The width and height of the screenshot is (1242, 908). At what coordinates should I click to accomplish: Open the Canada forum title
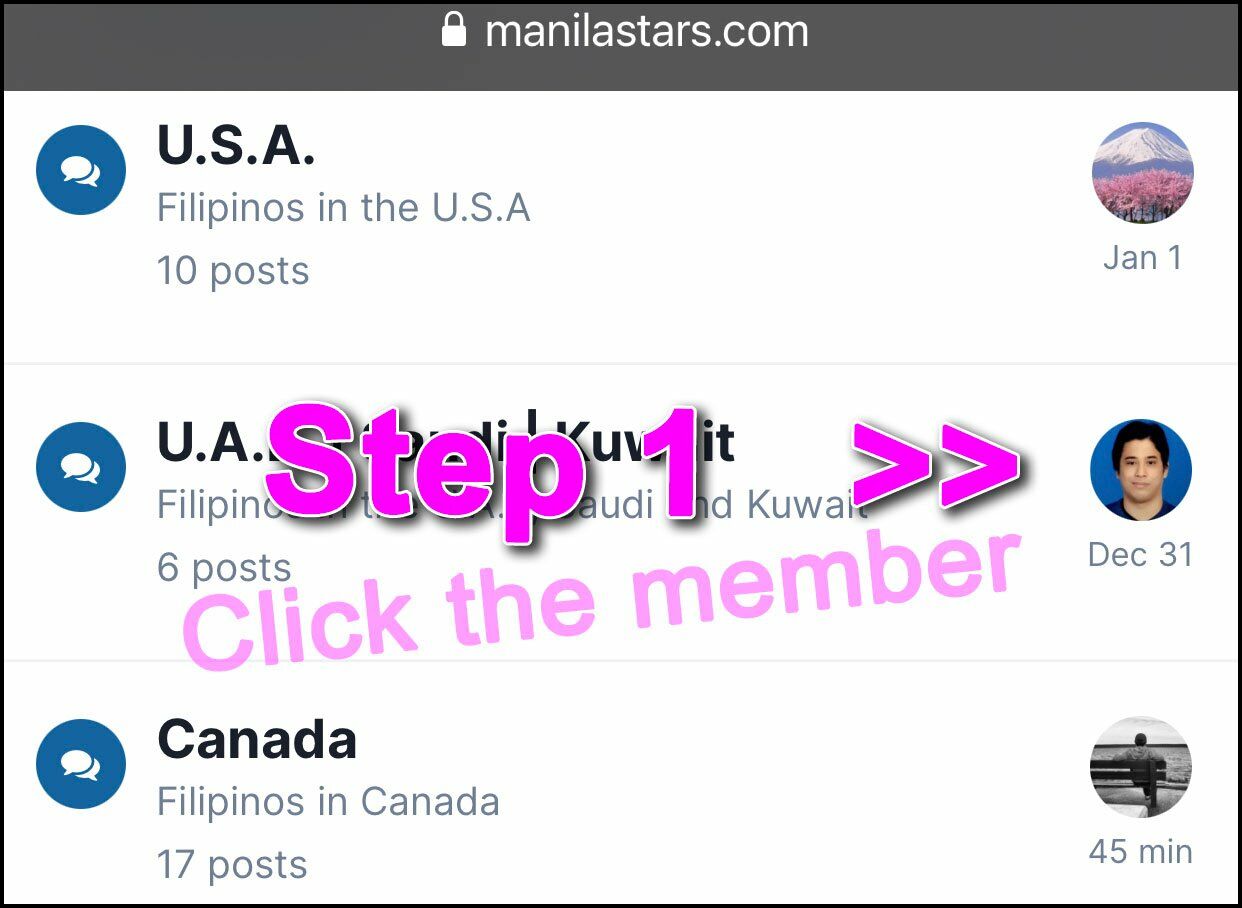click(x=257, y=740)
